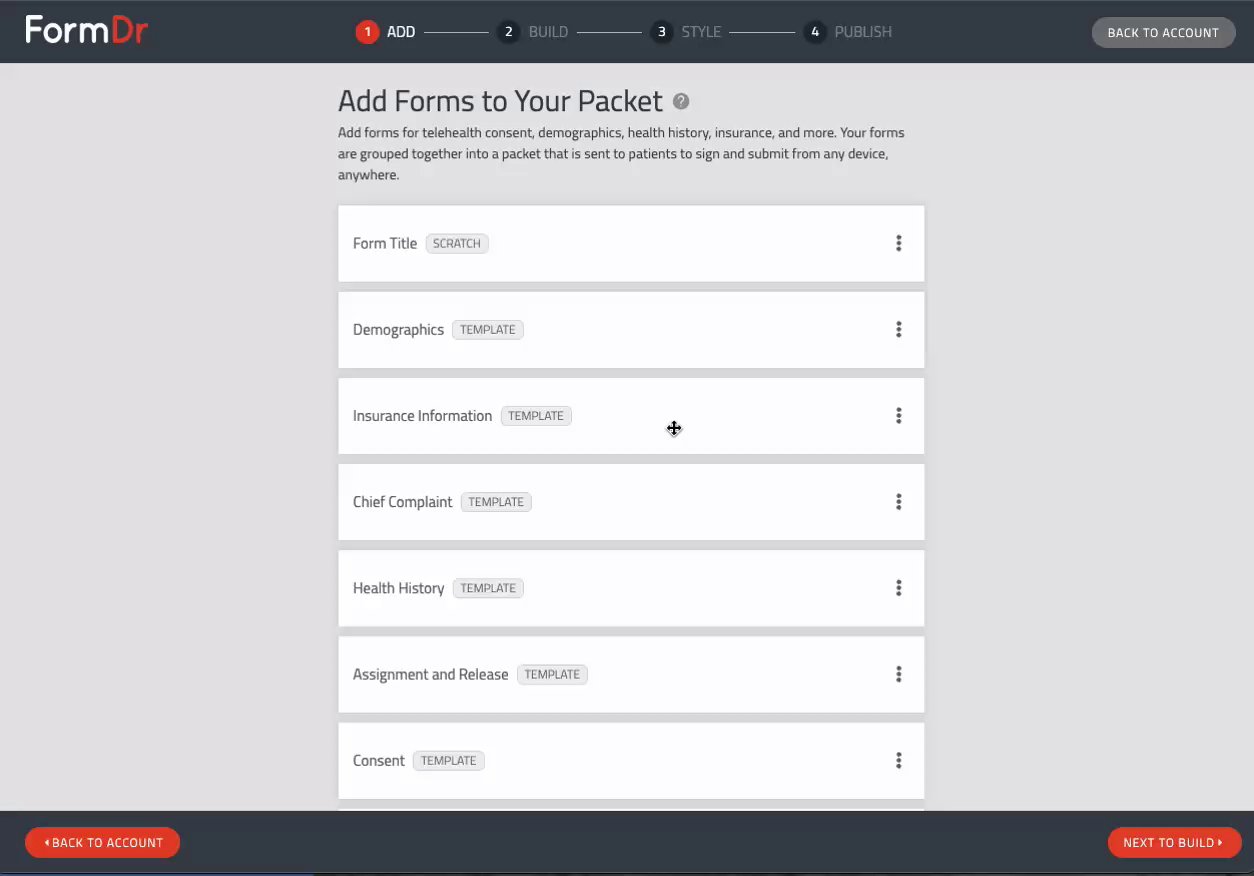Open three-dot menu for Health History

[898, 588]
